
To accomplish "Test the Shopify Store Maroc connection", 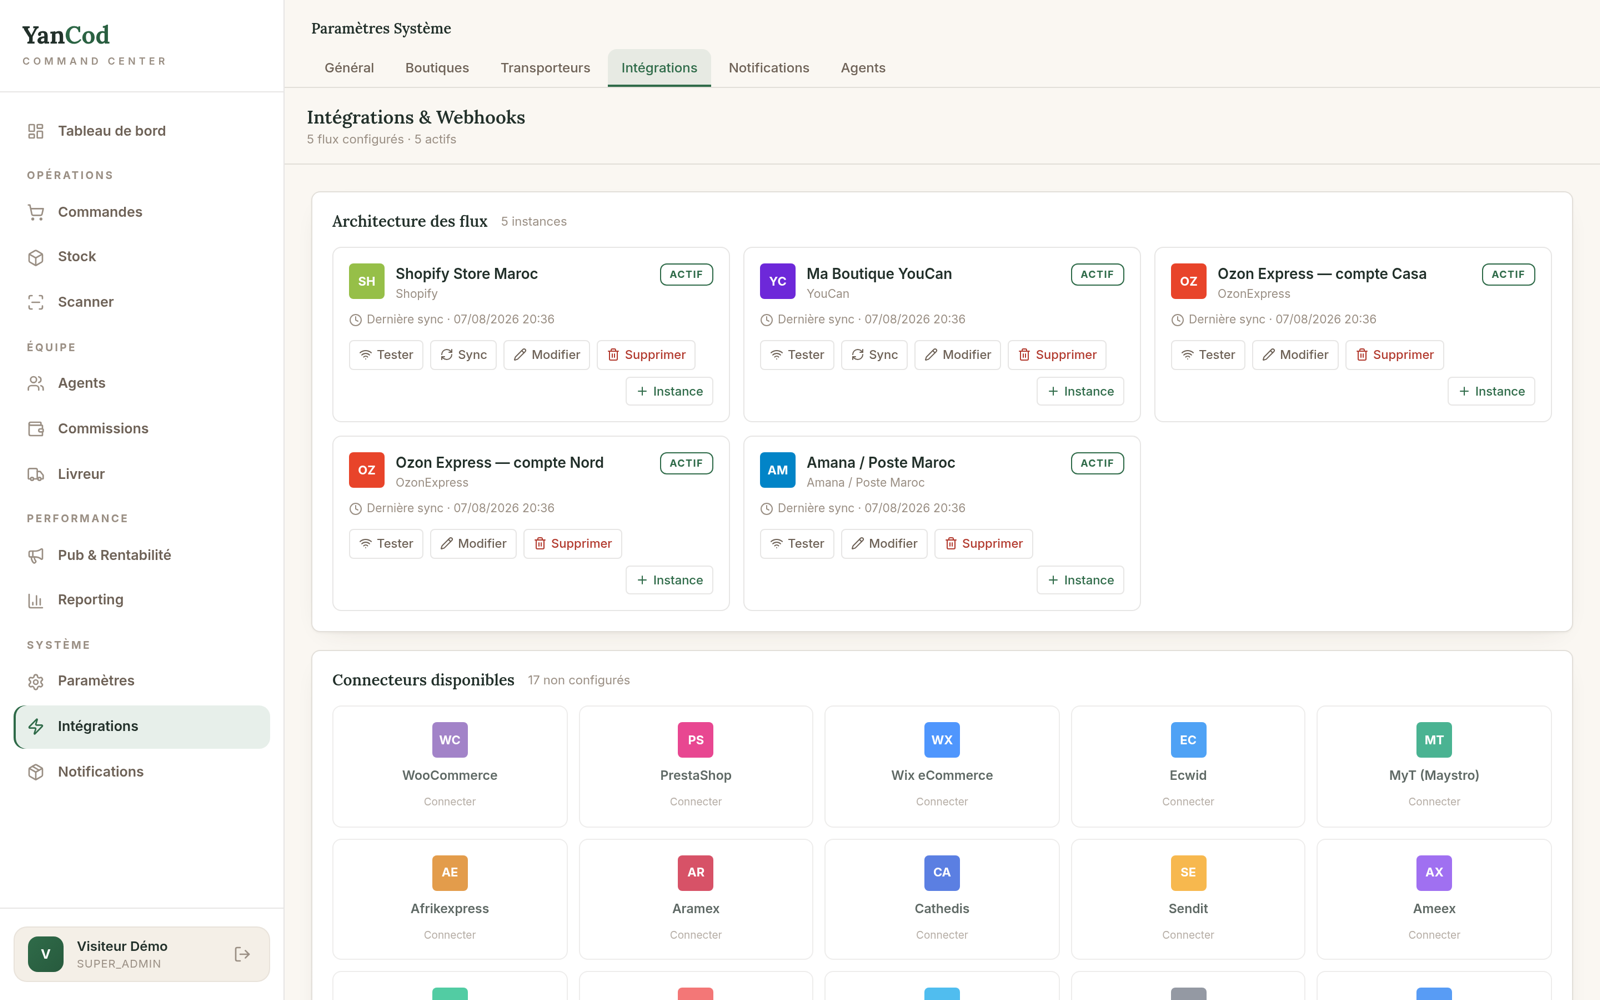I will pyautogui.click(x=386, y=355).
